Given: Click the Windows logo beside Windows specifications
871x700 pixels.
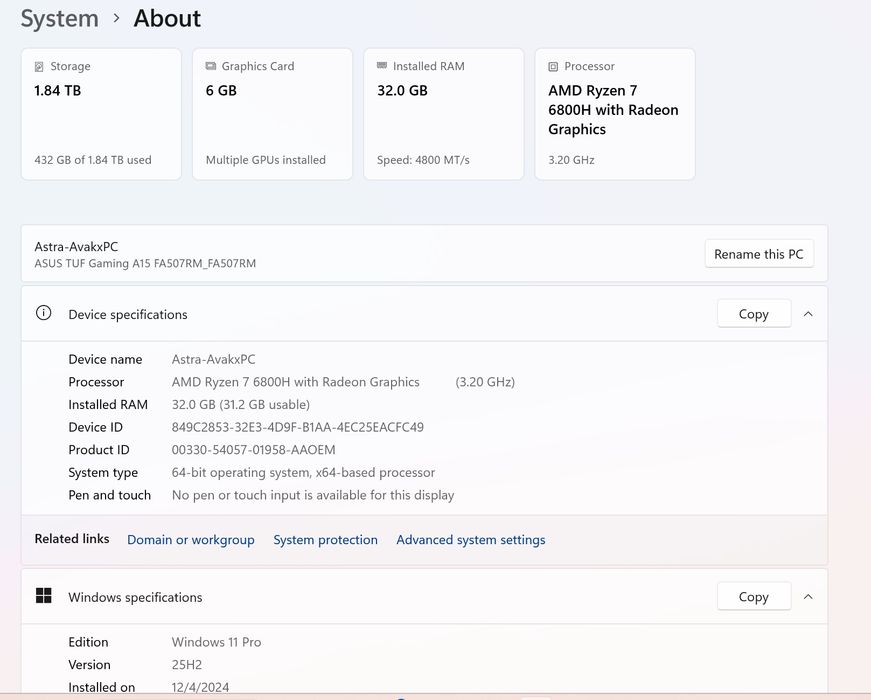Looking at the screenshot, I should click(x=44, y=596).
